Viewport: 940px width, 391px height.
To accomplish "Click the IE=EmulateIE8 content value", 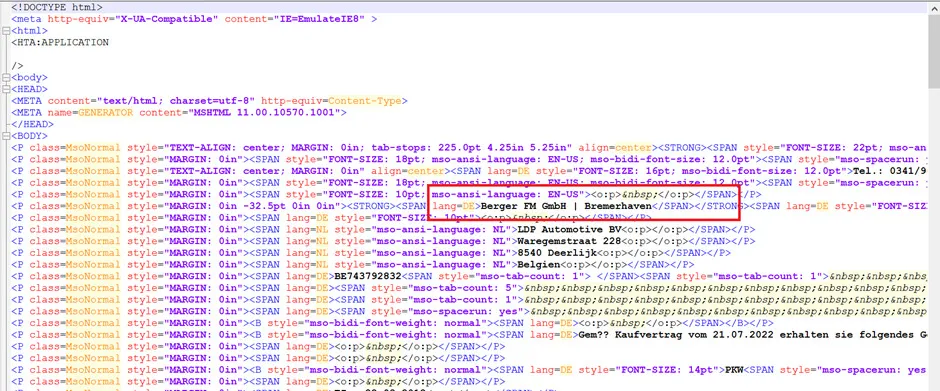I will coord(318,19).
